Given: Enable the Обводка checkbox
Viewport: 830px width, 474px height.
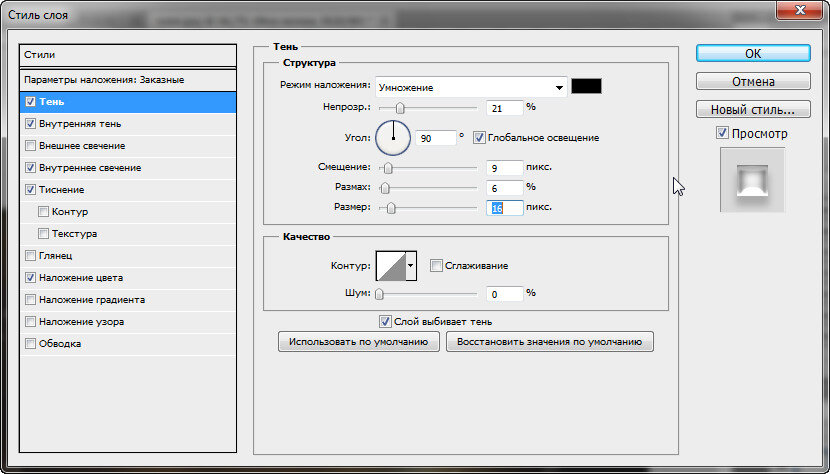Looking at the screenshot, I should (x=31, y=344).
